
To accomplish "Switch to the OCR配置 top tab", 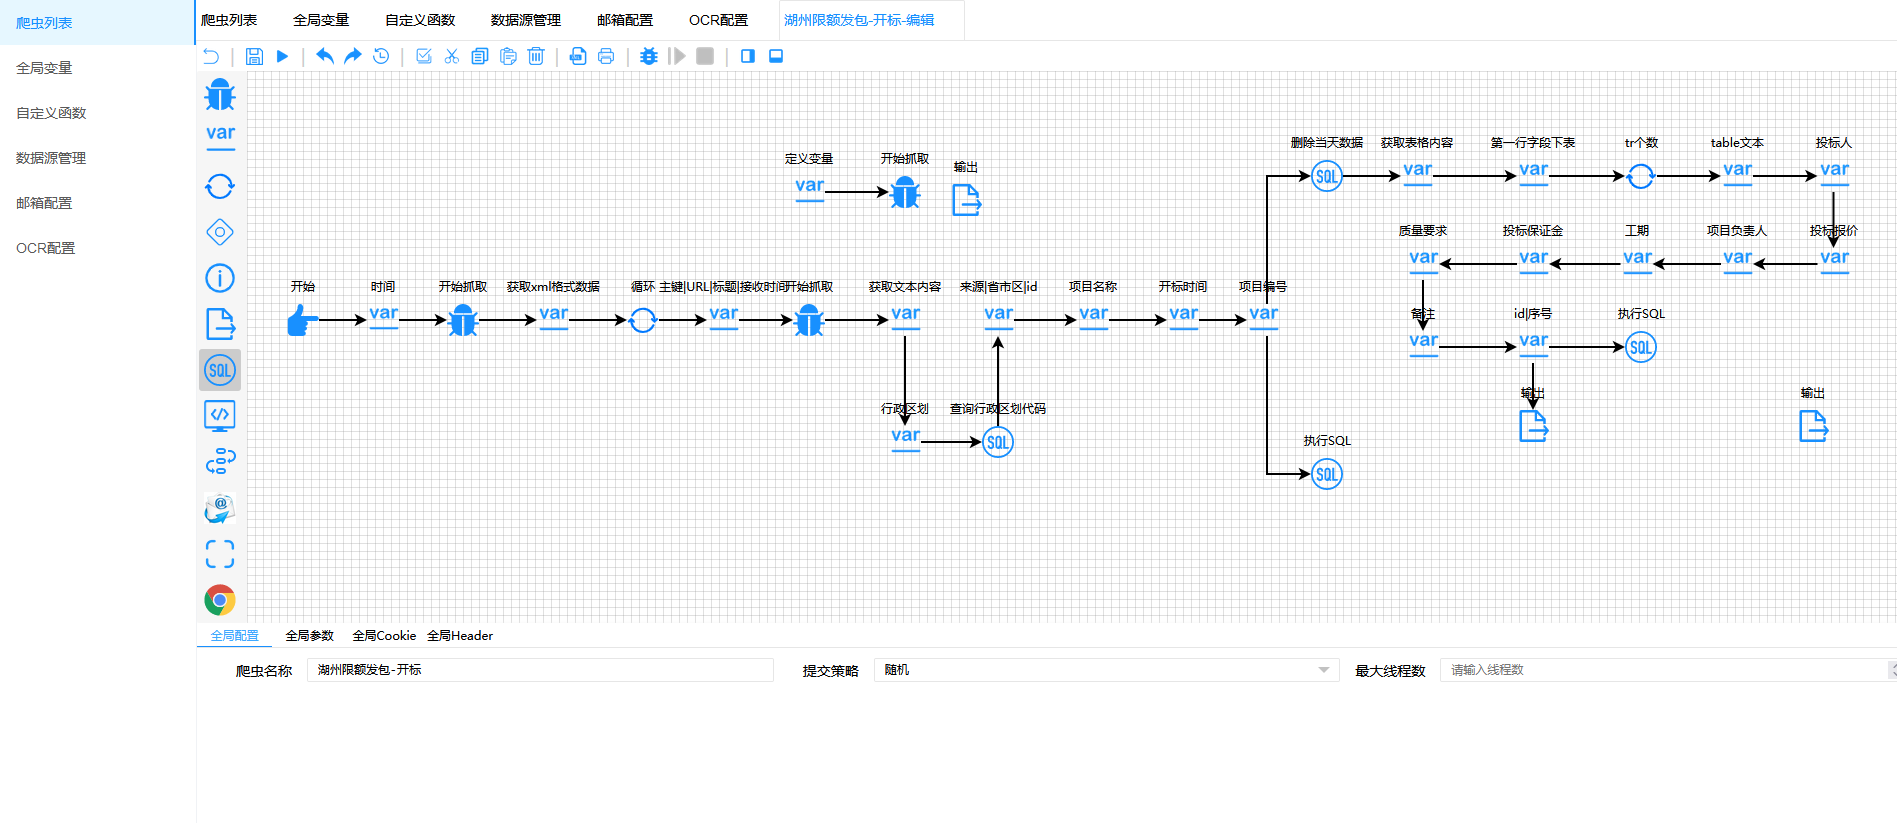I will [x=718, y=20].
